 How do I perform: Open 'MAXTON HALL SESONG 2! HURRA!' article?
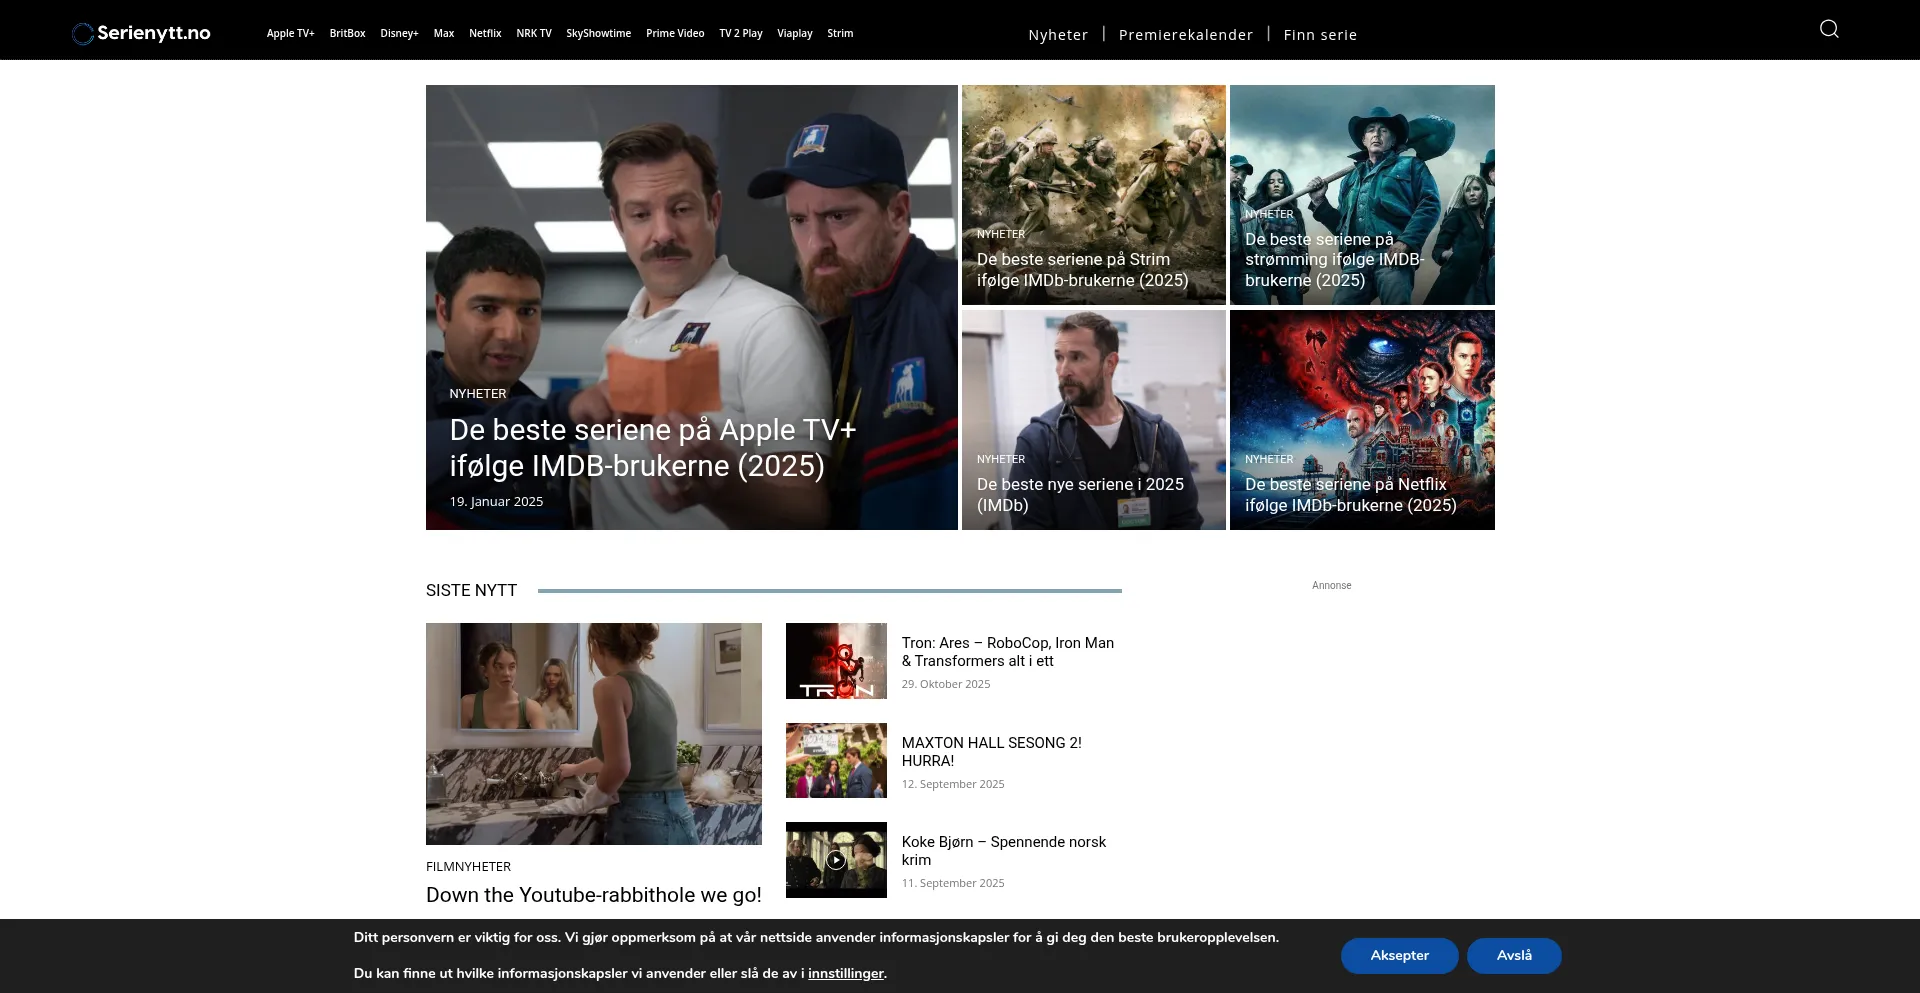click(x=991, y=751)
